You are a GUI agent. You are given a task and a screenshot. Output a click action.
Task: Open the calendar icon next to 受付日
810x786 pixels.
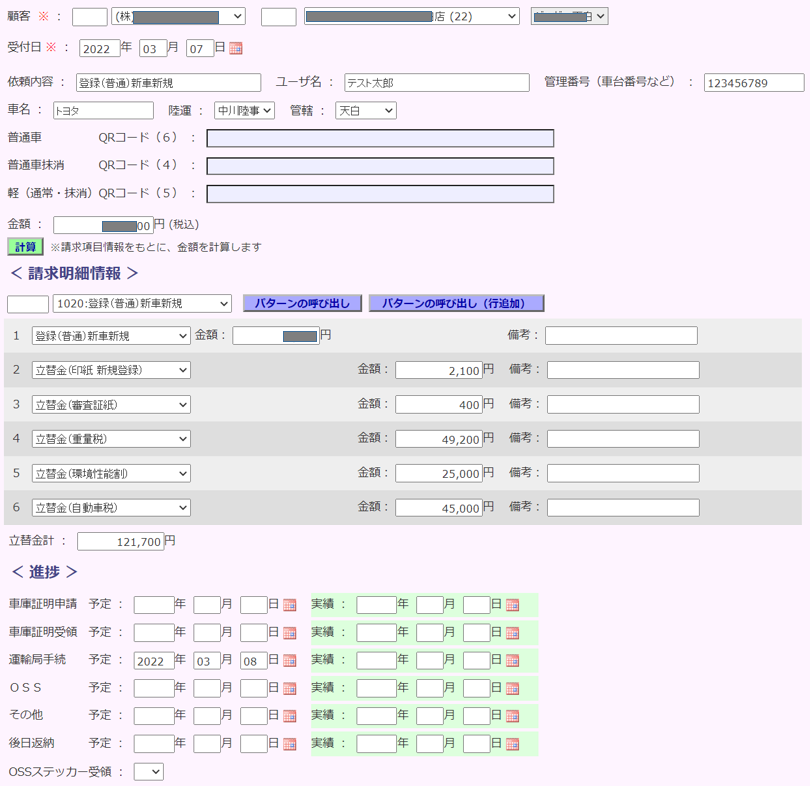click(235, 47)
